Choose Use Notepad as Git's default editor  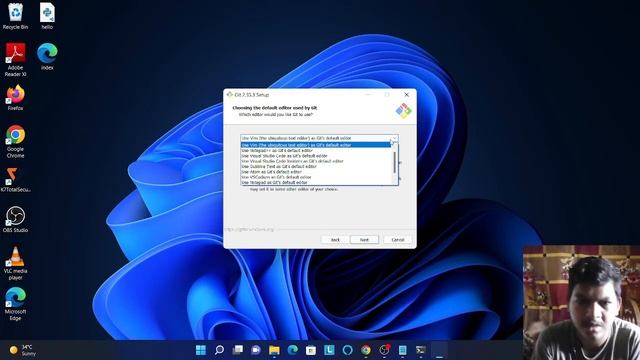[316, 182]
